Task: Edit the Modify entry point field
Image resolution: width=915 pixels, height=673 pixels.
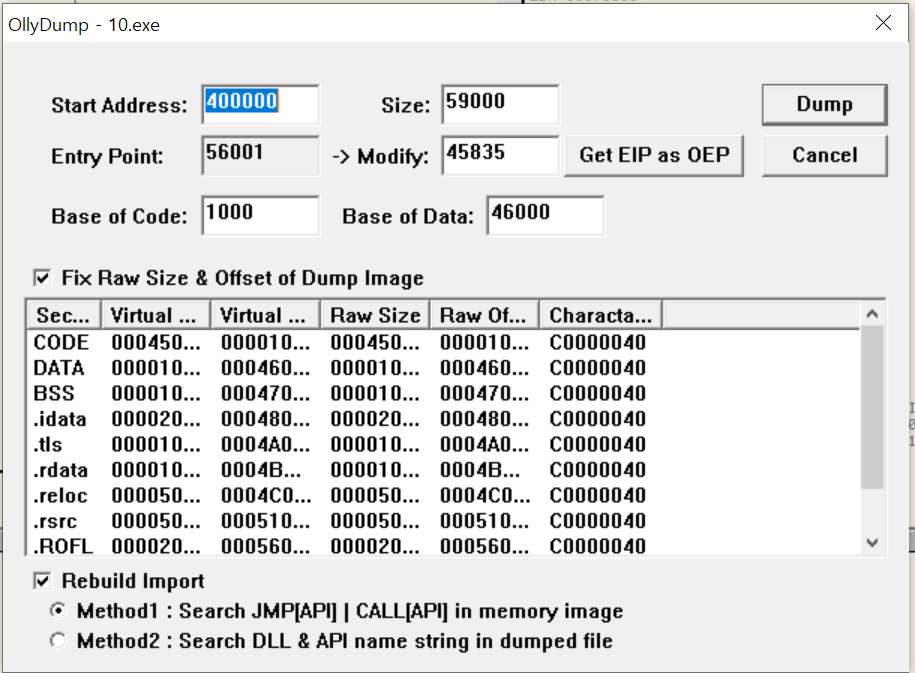Action: tap(500, 155)
